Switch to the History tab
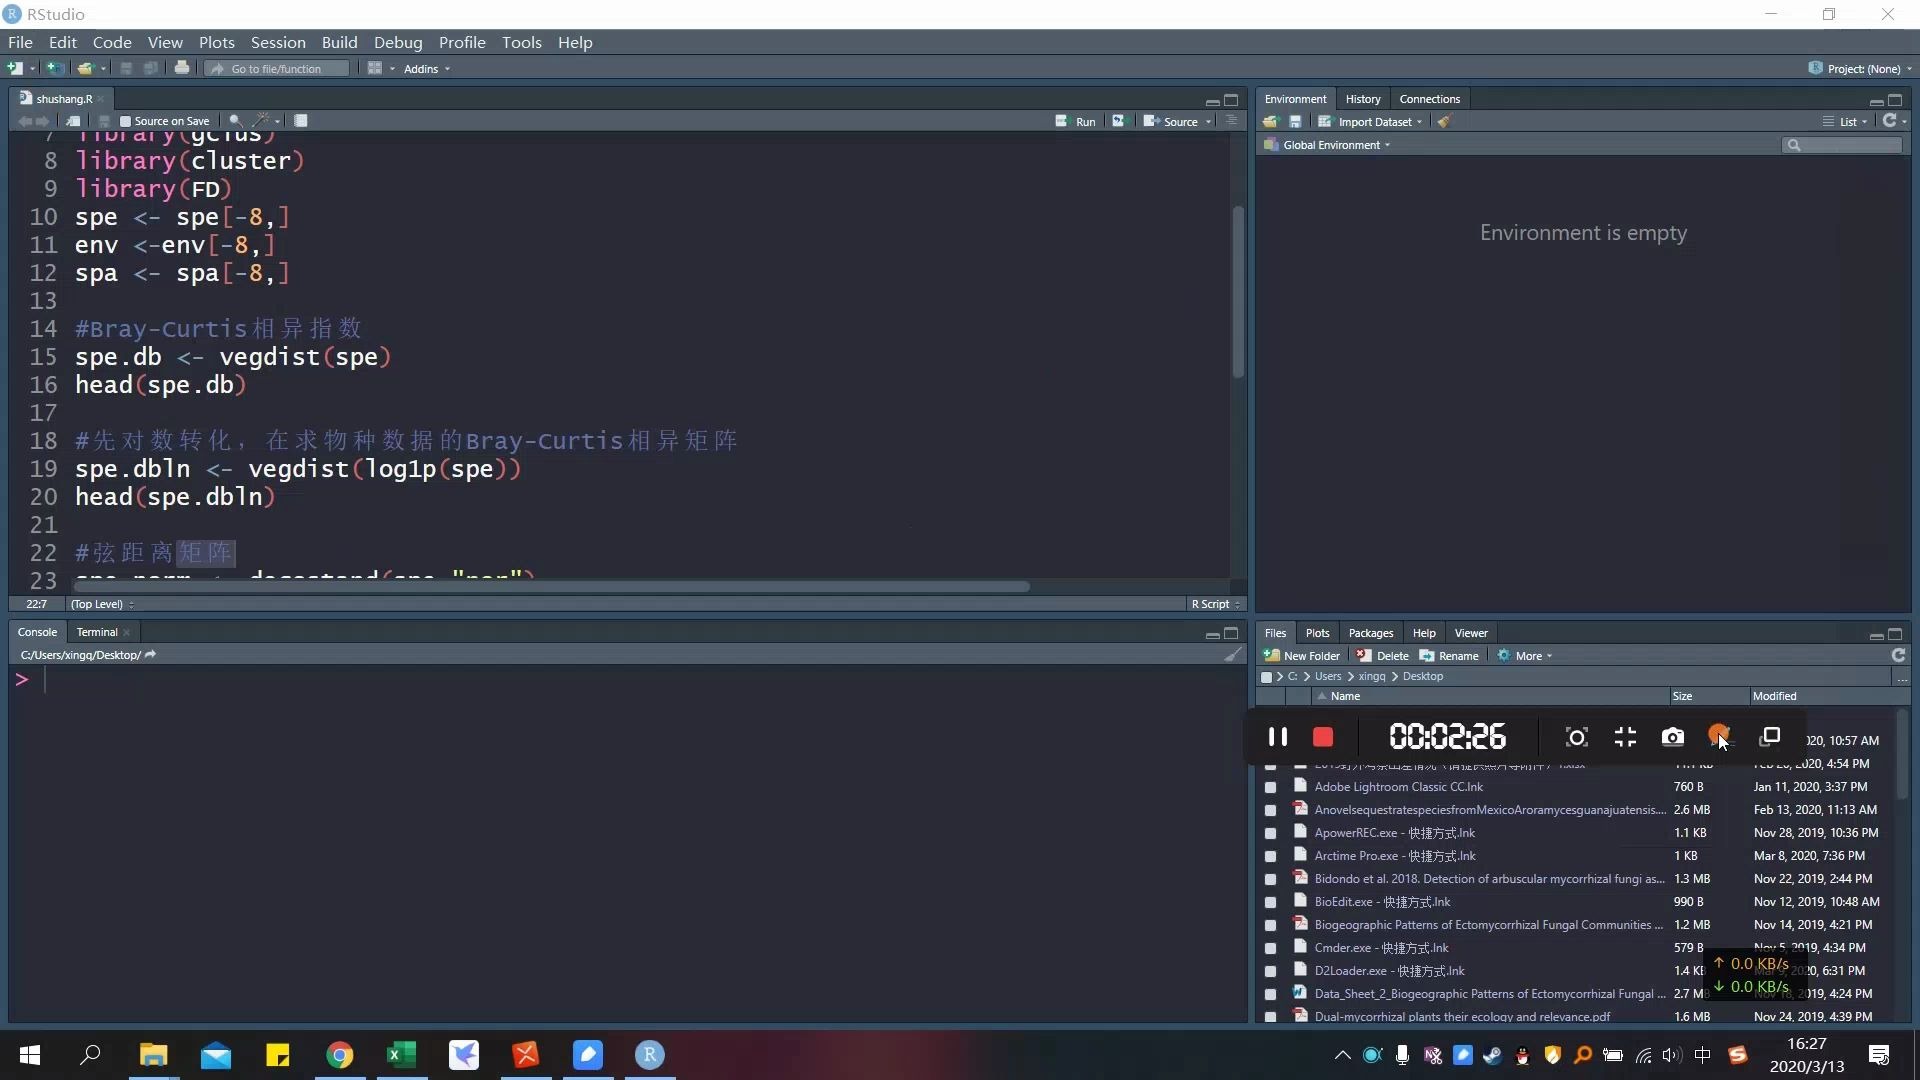The width and height of the screenshot is (1920, 1080). point(1363,98)
